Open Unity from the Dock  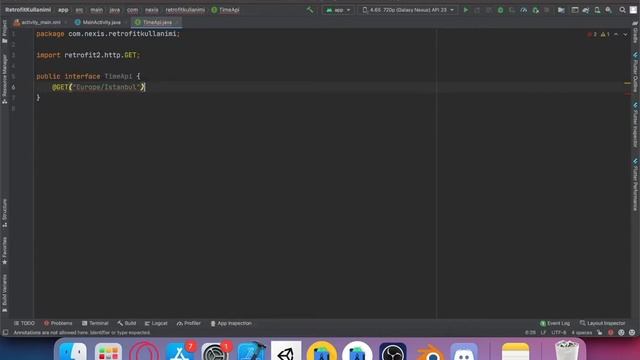286,352
